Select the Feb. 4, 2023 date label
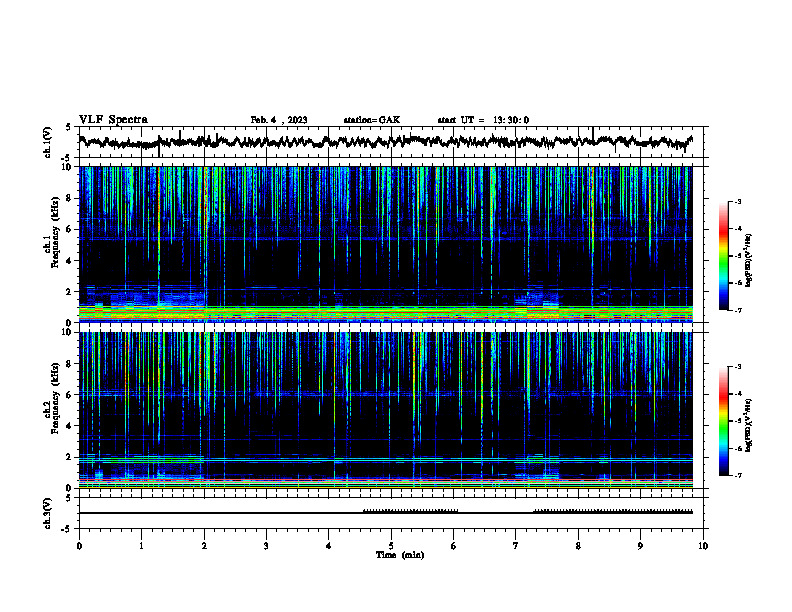This screenshot has width=792, height=612. pyautogui.click(x=279, y=120)
